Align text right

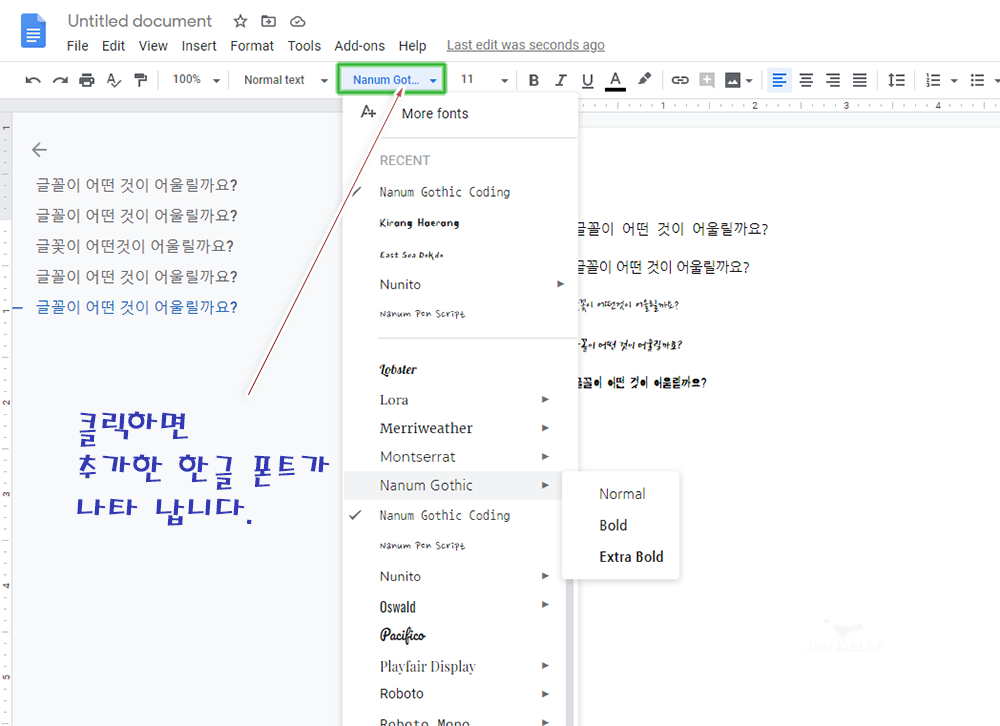pyautogui.click(x=833, y=80)
